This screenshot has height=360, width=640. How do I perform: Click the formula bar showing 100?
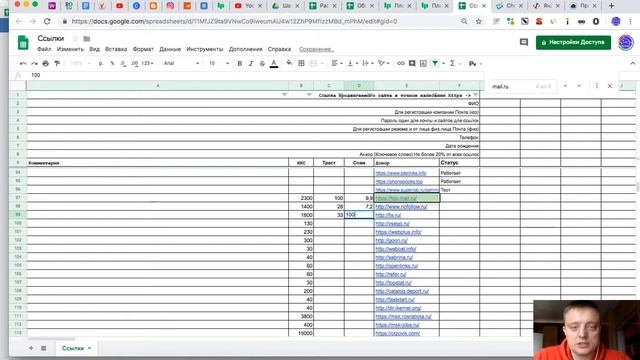(253, 75)
